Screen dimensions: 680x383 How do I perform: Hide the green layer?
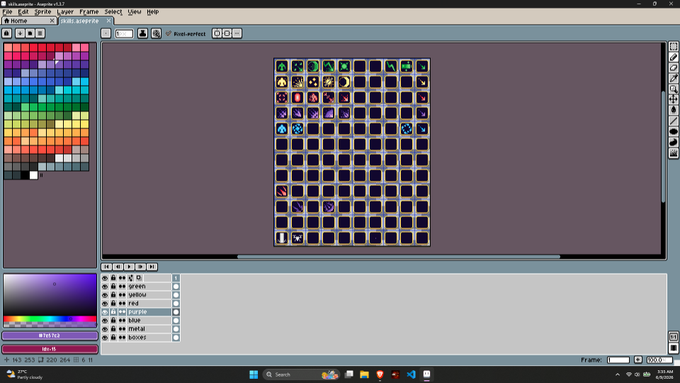click(105, 286)
